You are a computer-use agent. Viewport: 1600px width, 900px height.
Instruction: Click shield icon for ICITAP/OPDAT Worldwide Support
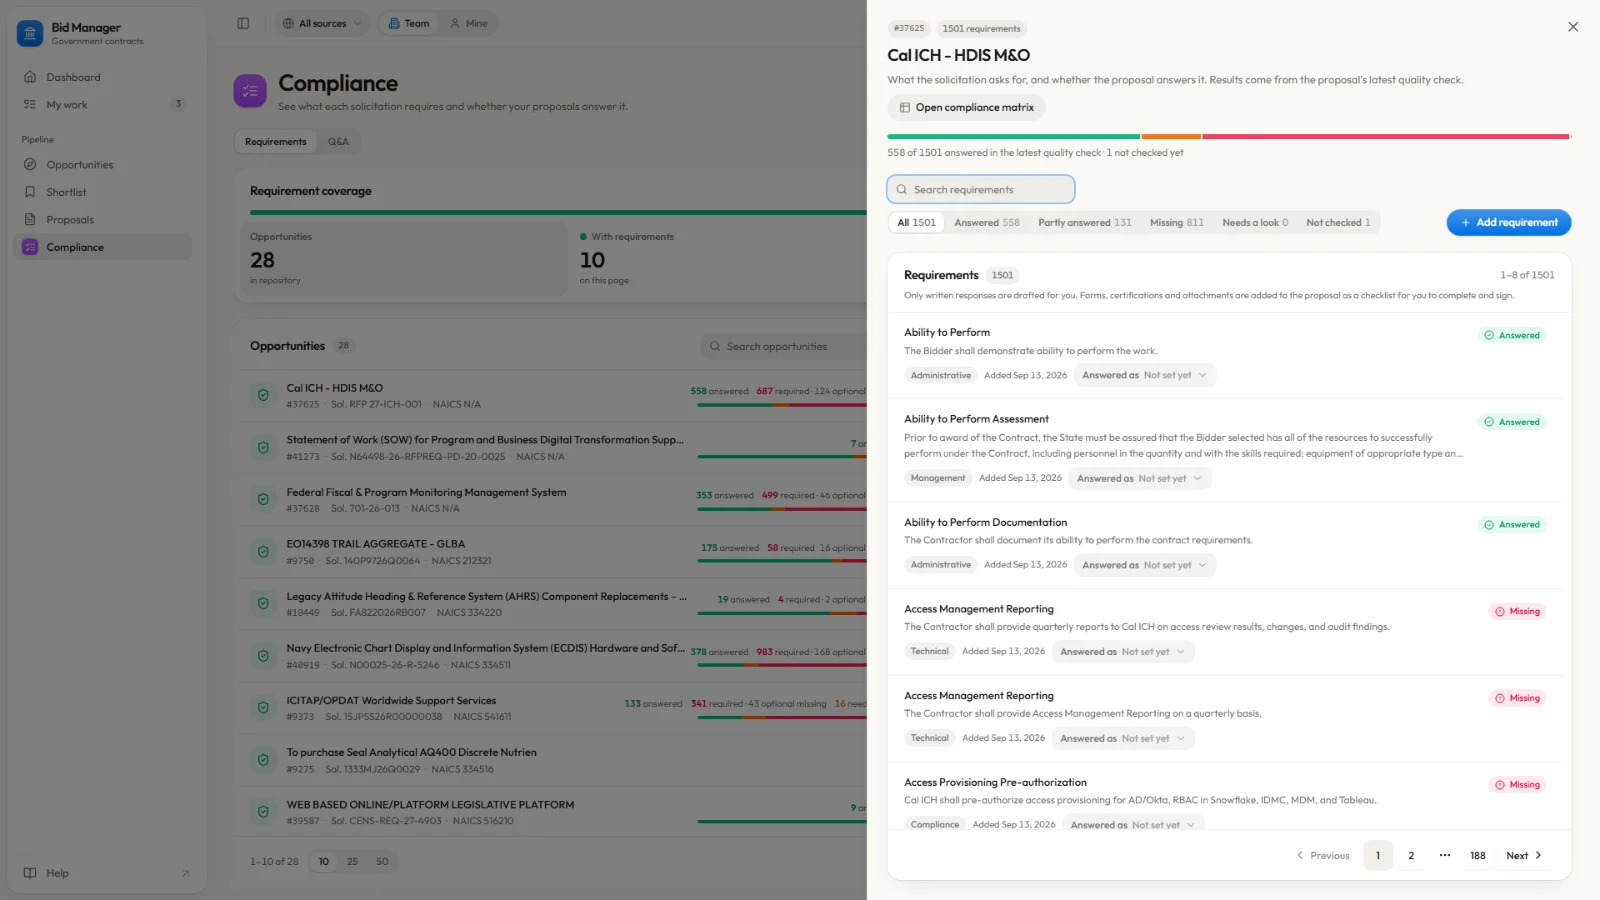[x=263, y=707]
